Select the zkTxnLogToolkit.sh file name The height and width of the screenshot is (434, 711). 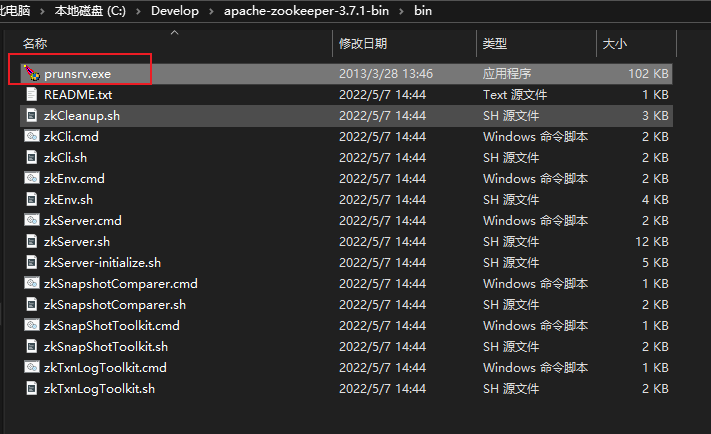(x=99, y=389)
